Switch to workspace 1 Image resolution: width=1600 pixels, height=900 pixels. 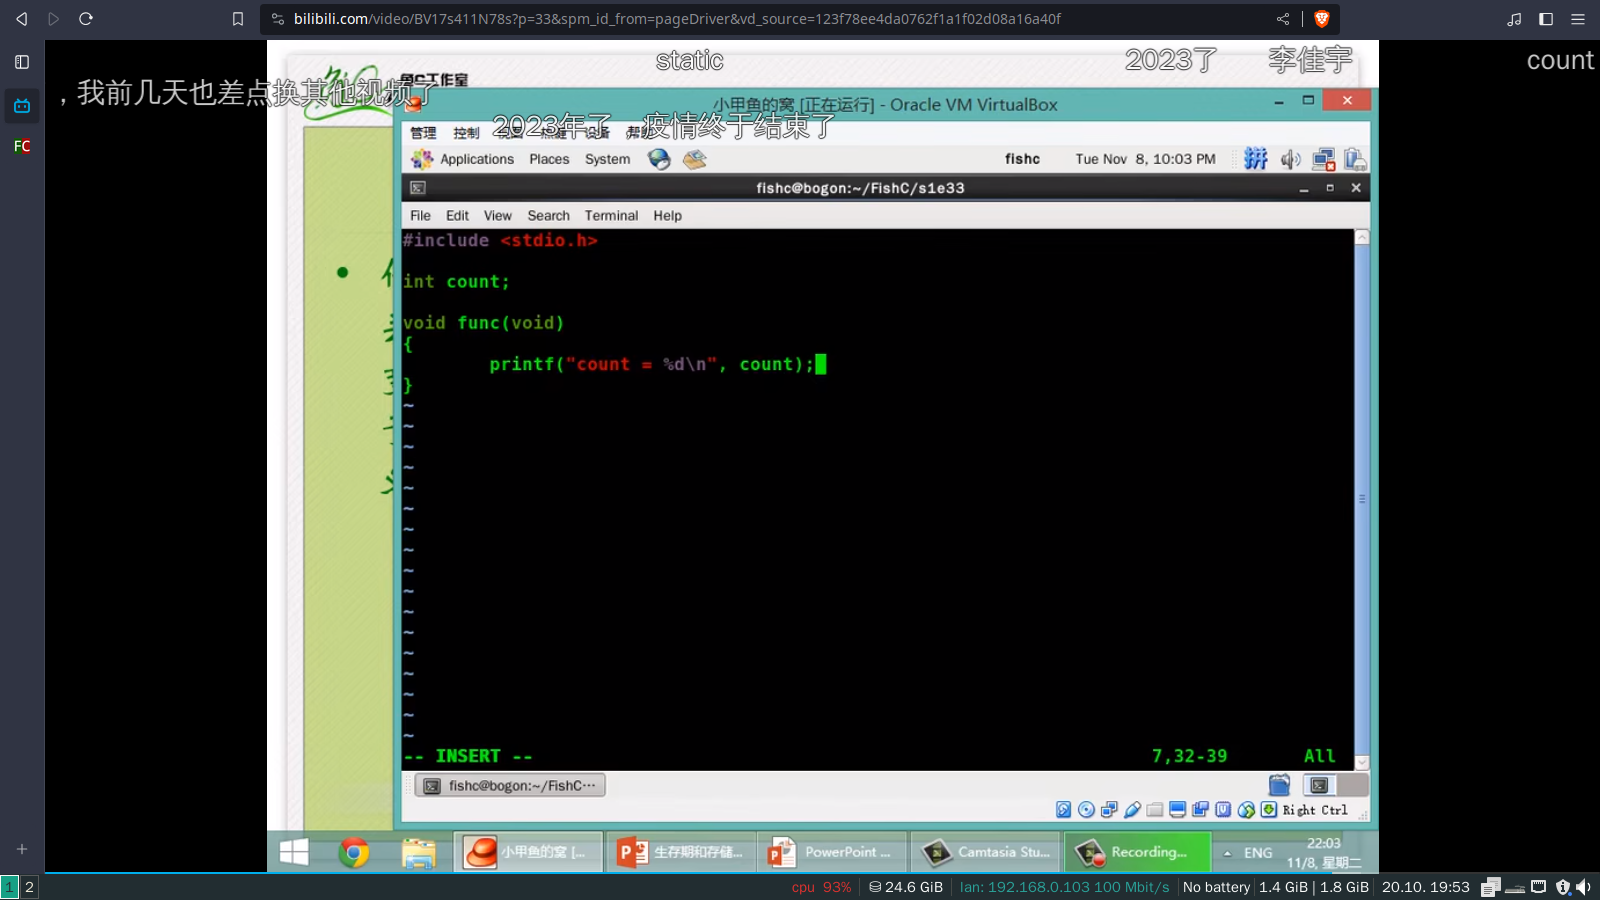tap(9, 886)
